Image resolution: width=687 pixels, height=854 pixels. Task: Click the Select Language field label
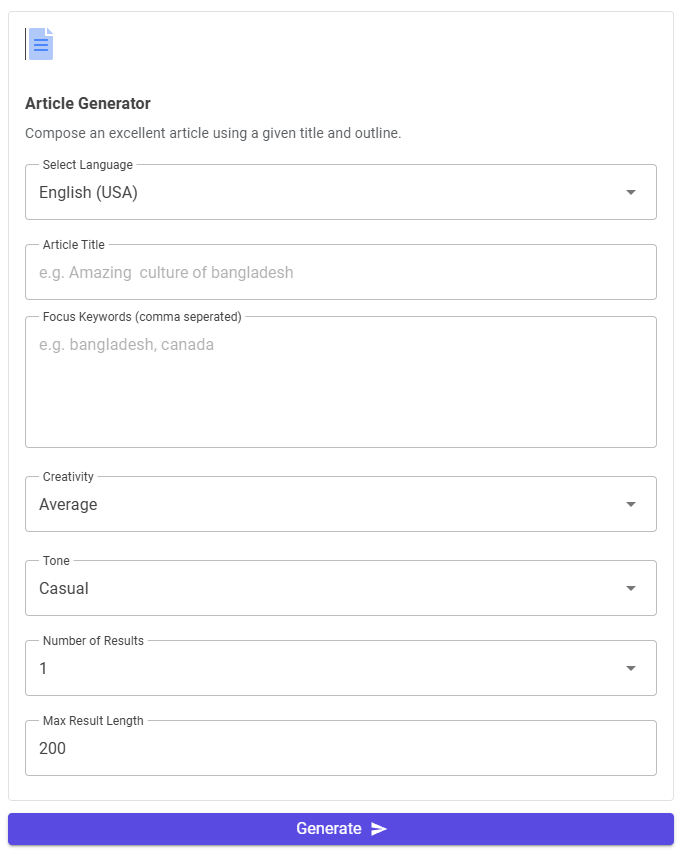coord(87,165)
